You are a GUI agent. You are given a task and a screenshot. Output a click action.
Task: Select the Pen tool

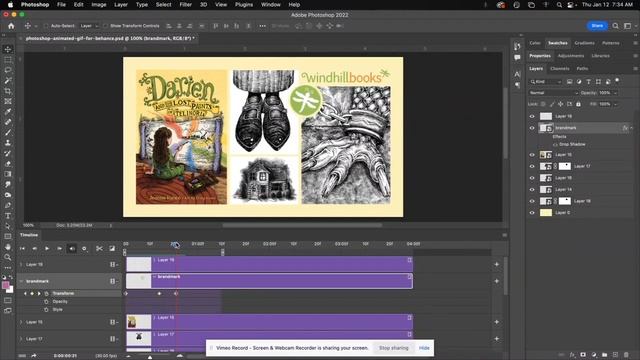coord(8,205)
